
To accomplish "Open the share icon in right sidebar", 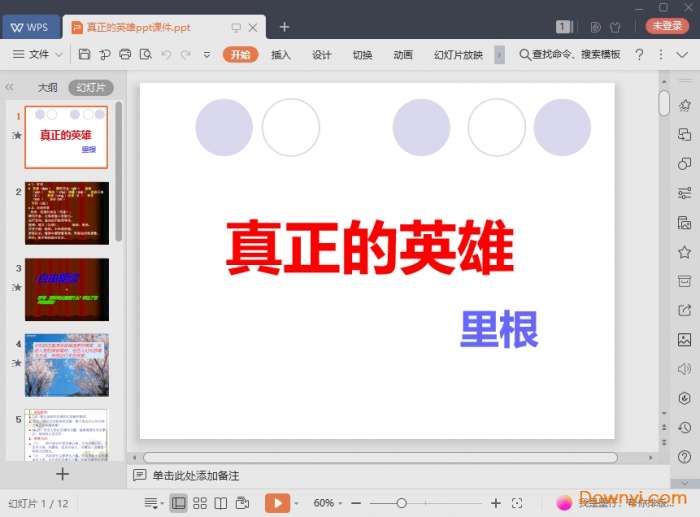I will tap(684, 310).
